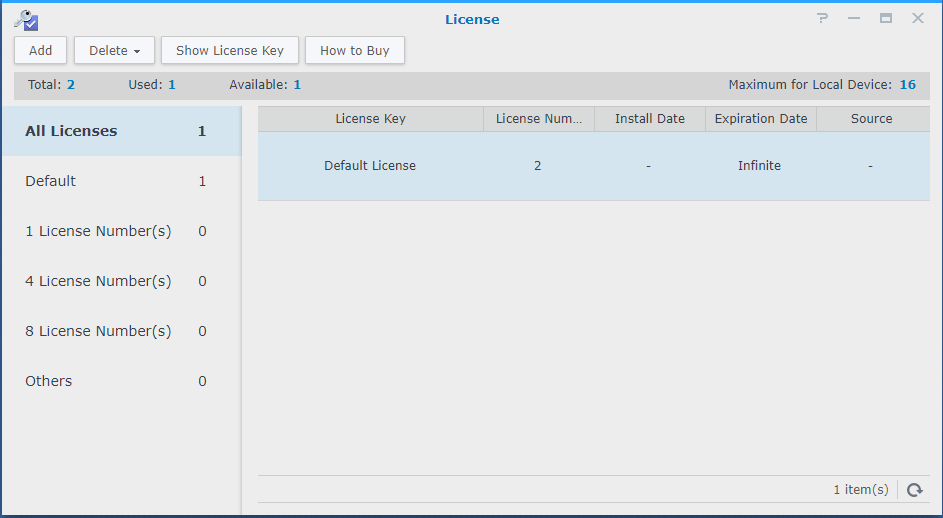Viewport: 943px width, 518px height.
Task: Close the License window
Action: (918, 18)
